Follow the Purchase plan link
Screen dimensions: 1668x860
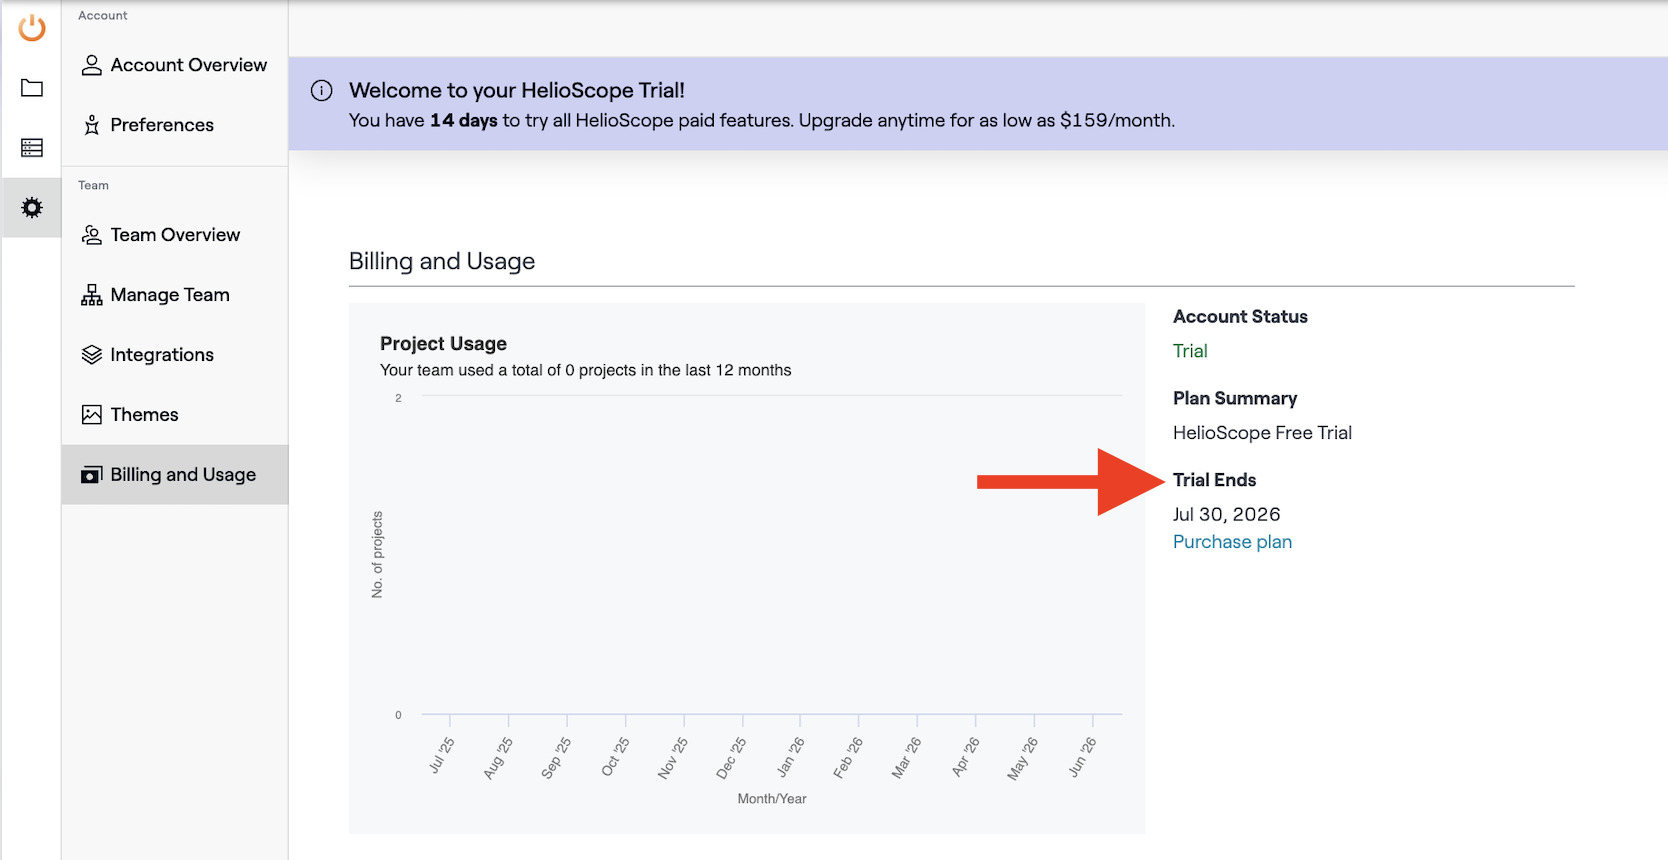pyautogui.click(x=1232, y=542)
